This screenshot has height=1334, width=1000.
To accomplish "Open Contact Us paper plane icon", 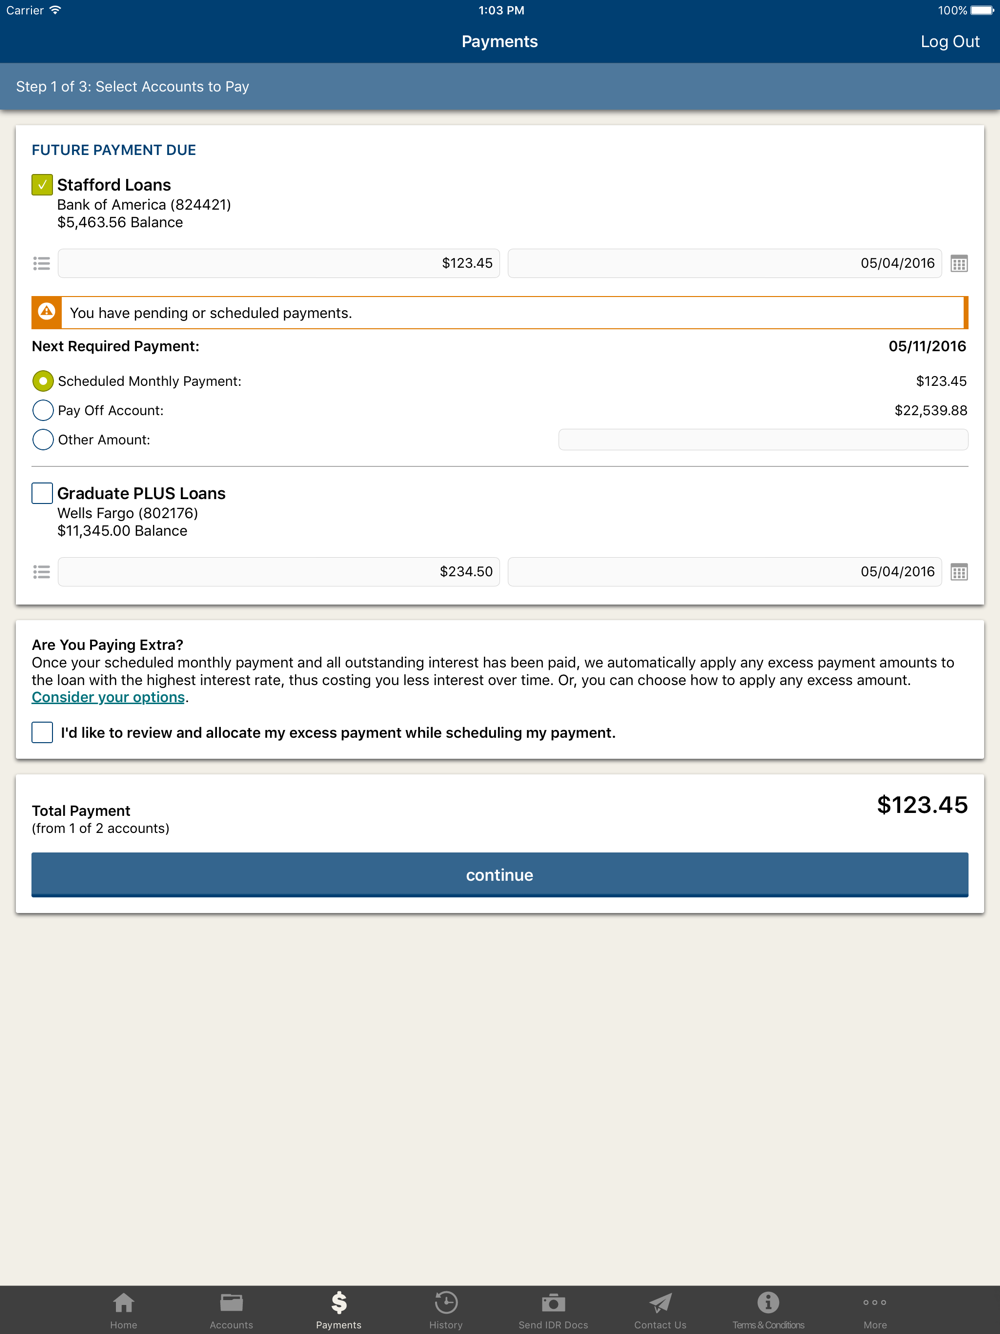I will click(x=660, y=1303).
